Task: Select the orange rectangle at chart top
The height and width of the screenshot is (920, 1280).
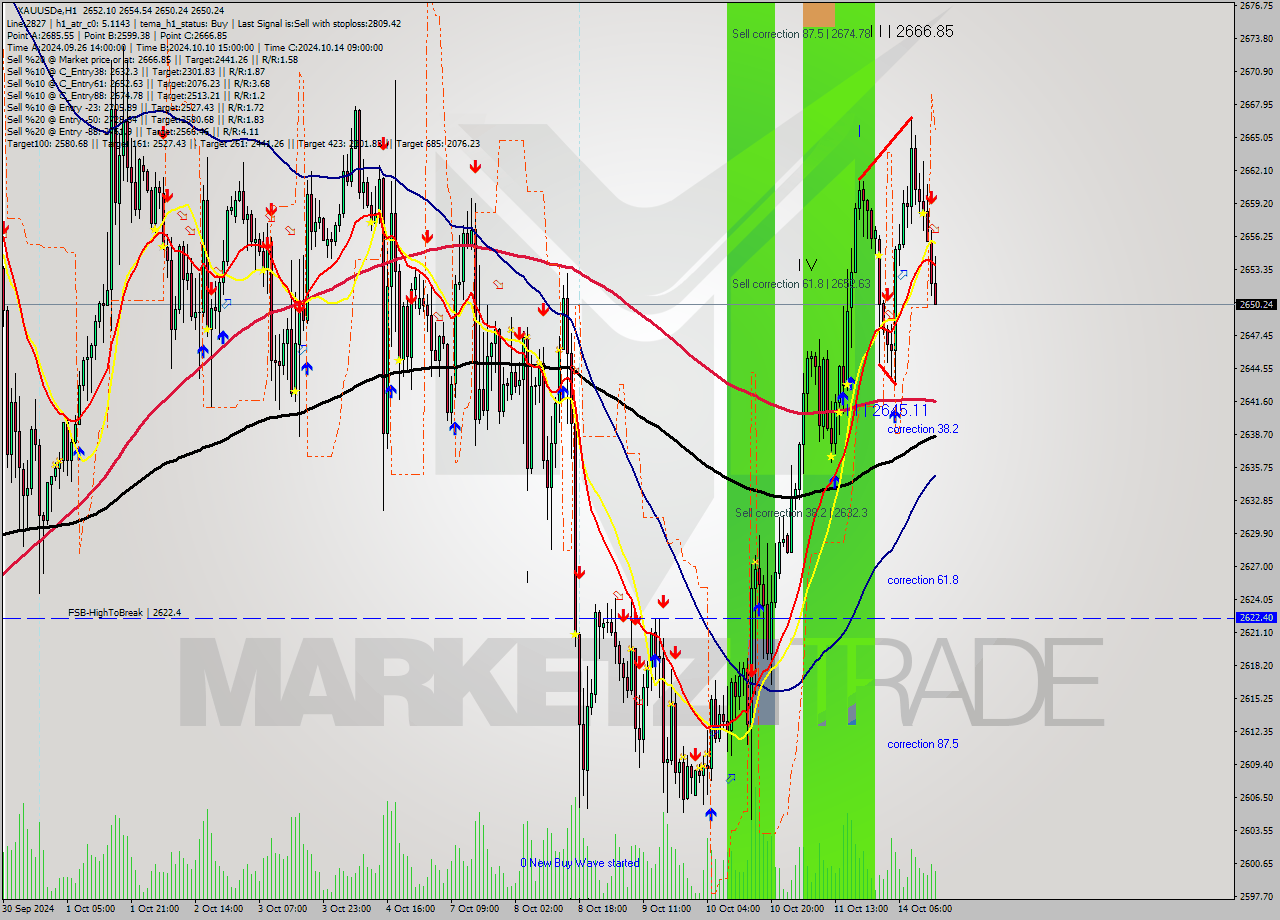Action: tap(819, 14)
